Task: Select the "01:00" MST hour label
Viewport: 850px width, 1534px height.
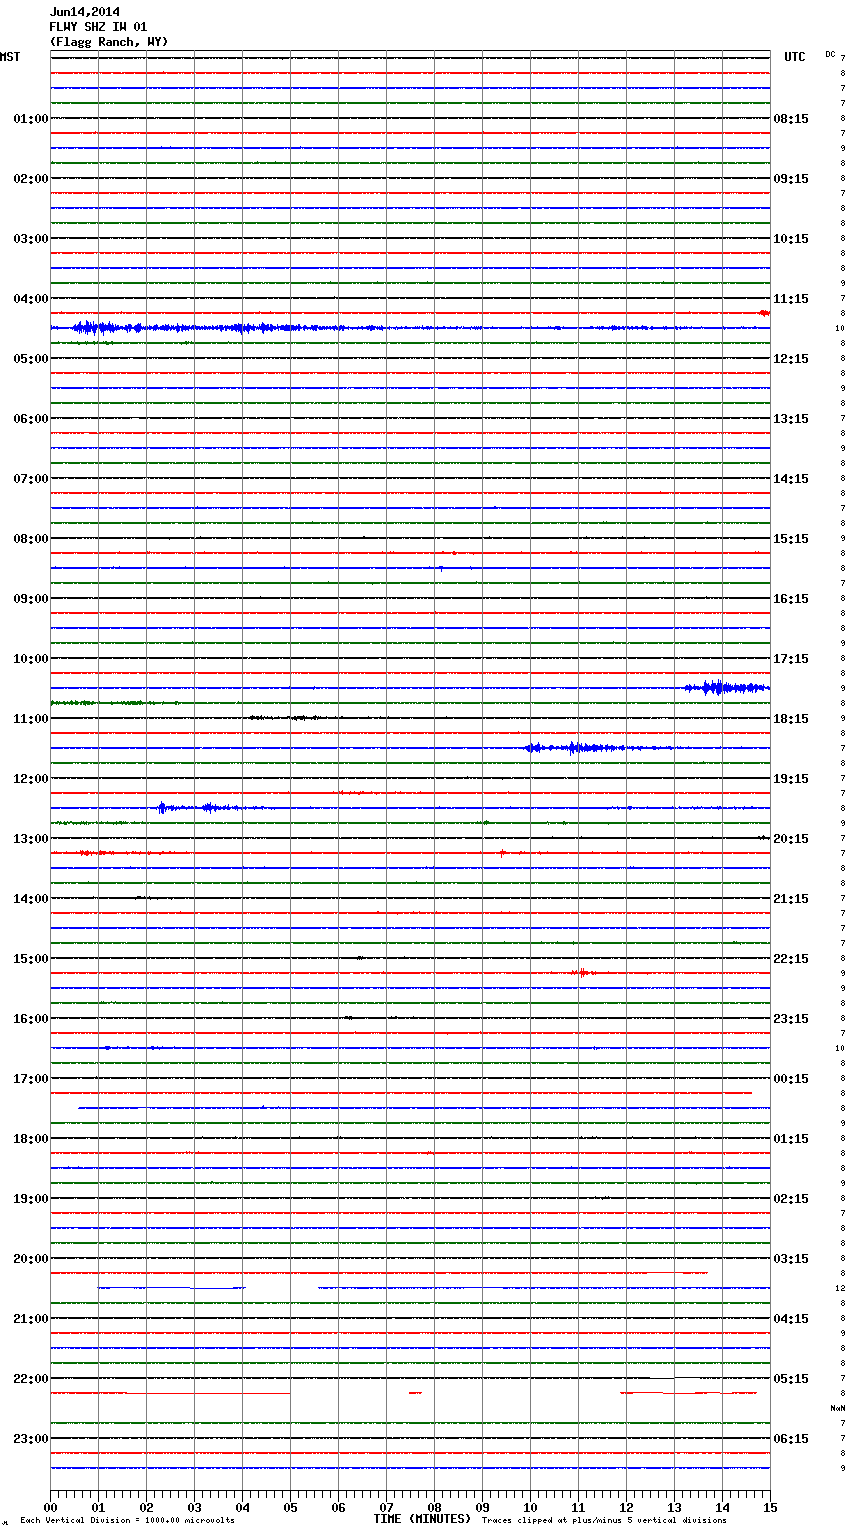Action: pos(30,119)
